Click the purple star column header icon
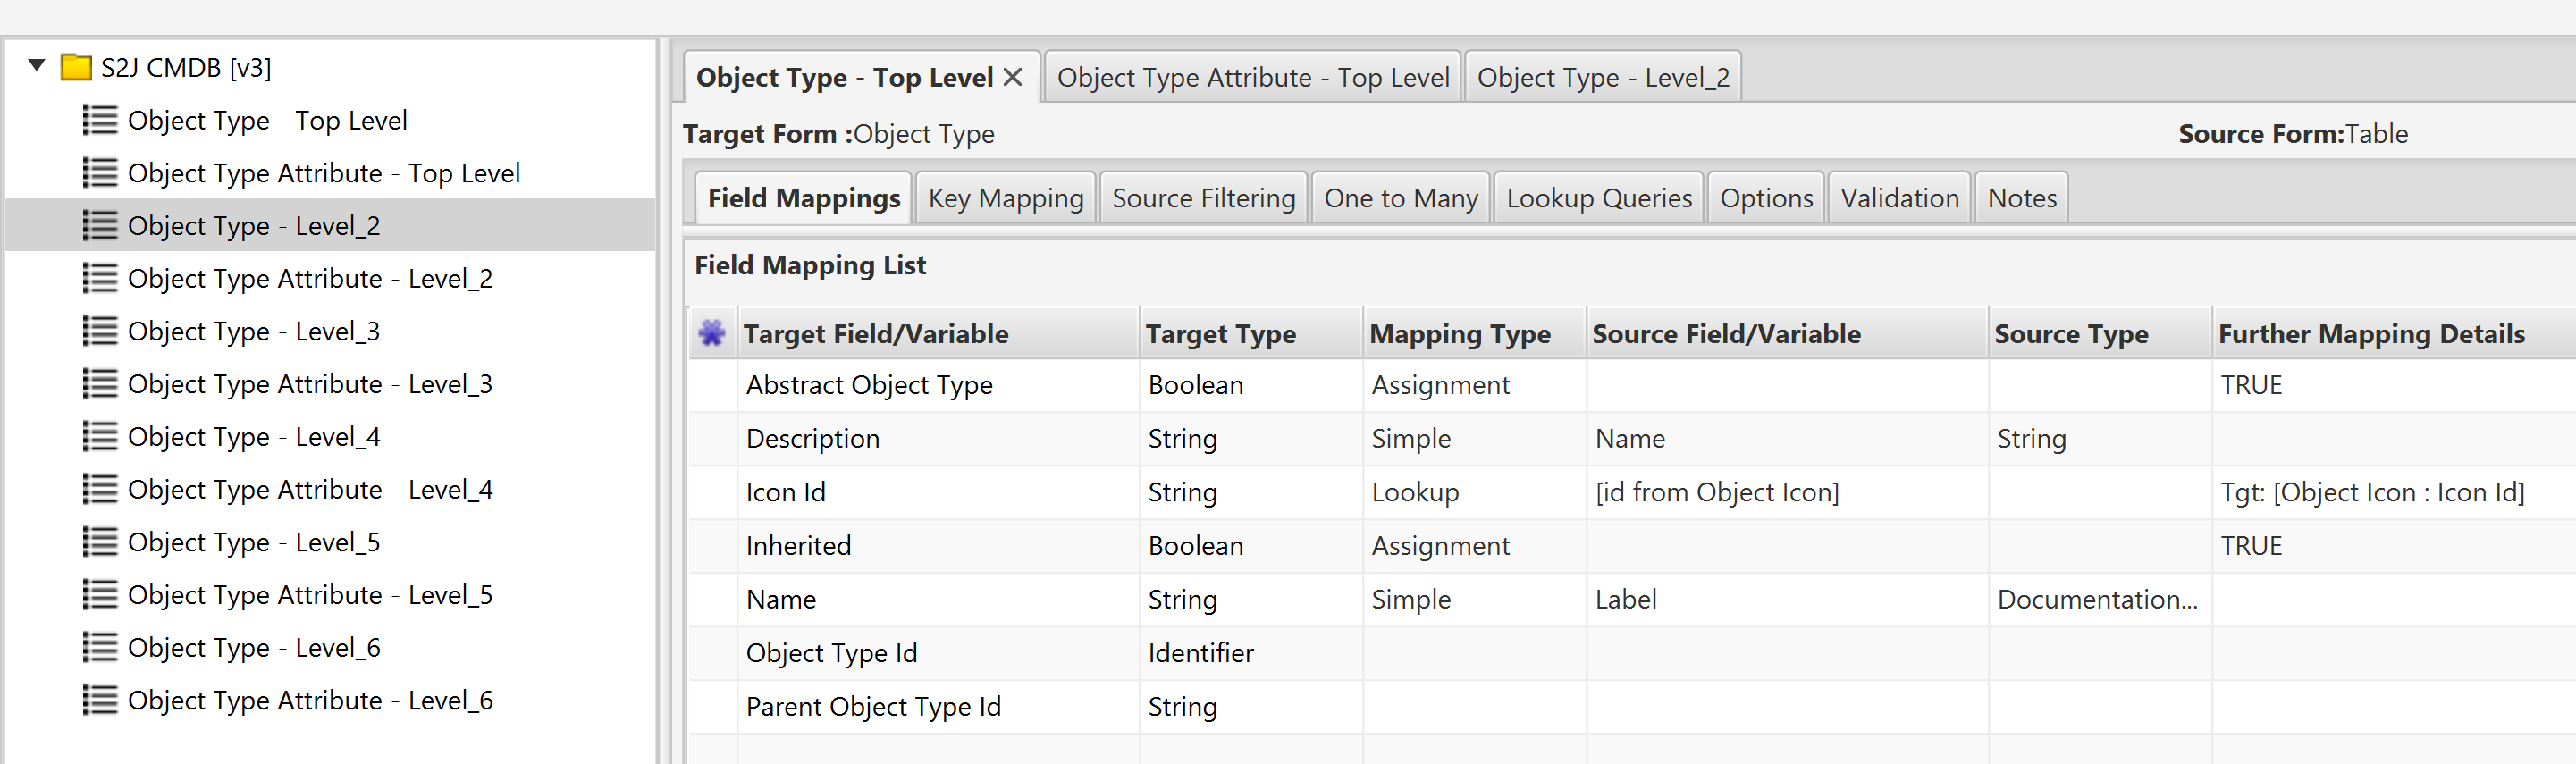2576x764 pixels. (x=712, y=333)
